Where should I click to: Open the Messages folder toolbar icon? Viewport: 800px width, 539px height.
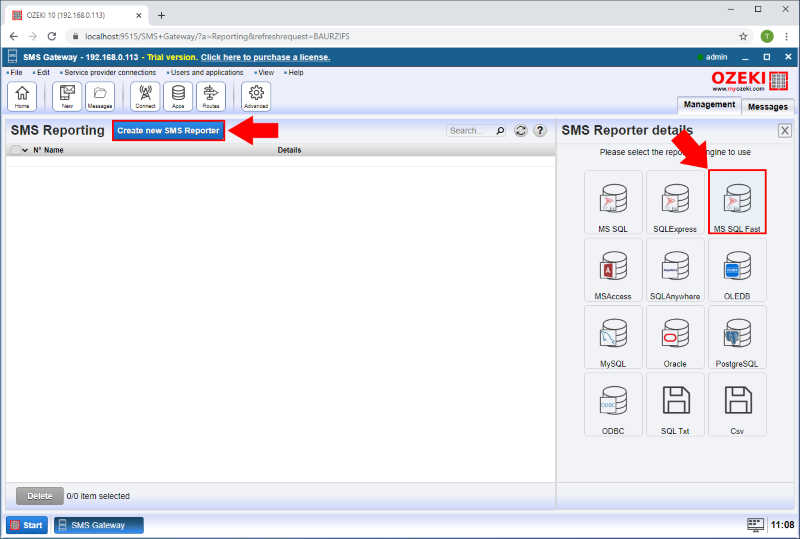(100, 96)
